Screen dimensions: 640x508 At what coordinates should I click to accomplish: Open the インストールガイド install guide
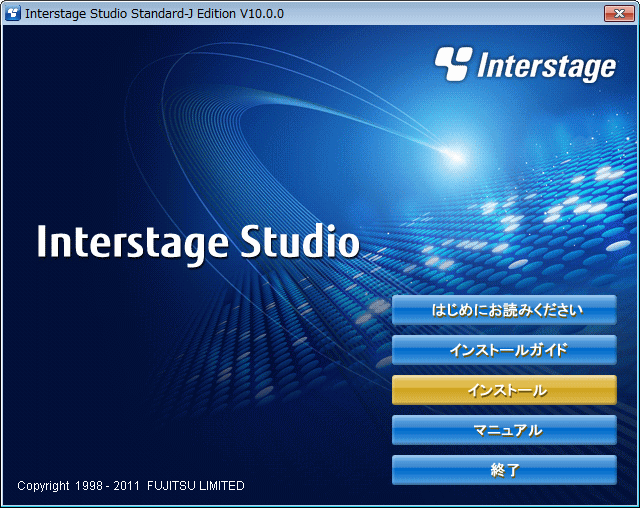click(504, 350)
